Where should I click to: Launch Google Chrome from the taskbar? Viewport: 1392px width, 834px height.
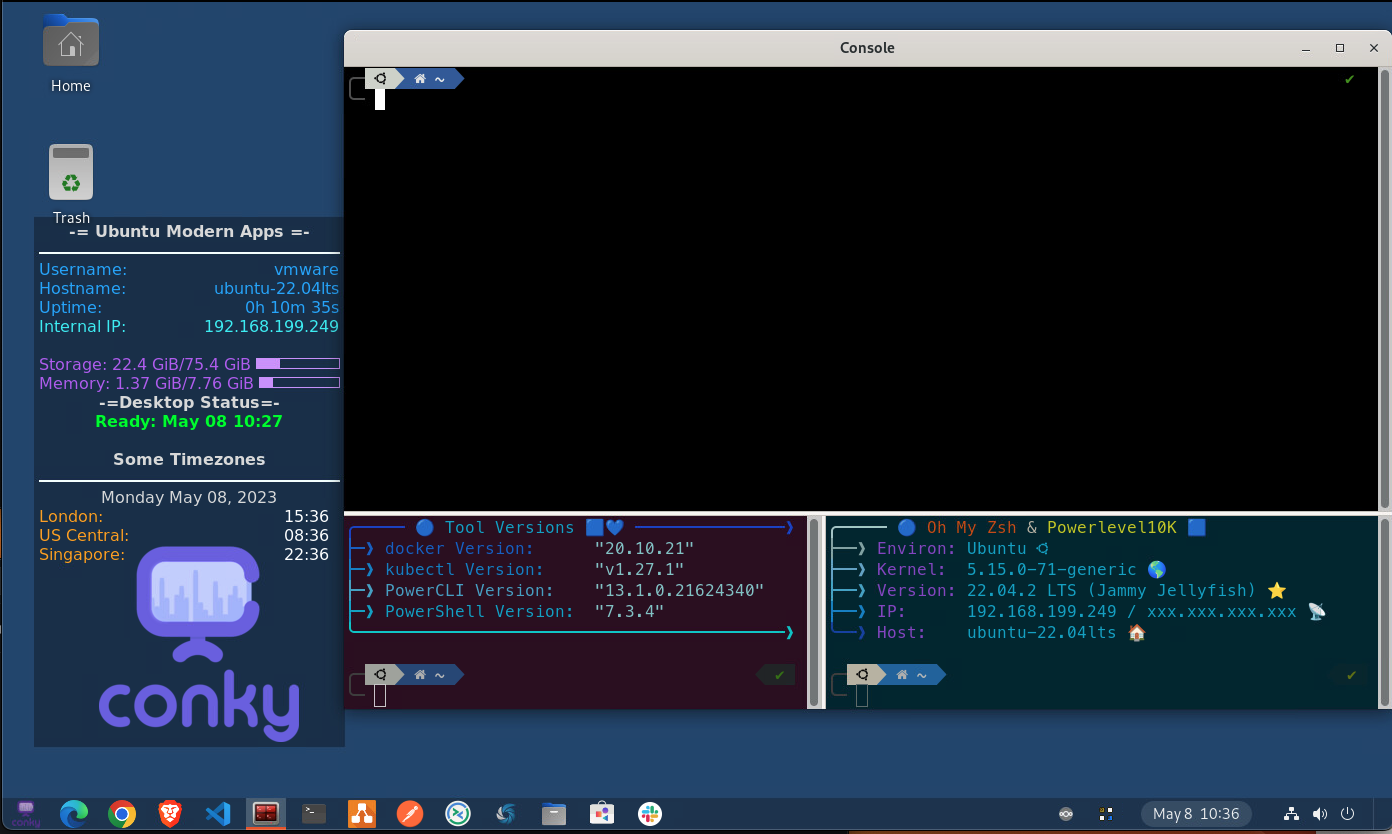[122, 814]
